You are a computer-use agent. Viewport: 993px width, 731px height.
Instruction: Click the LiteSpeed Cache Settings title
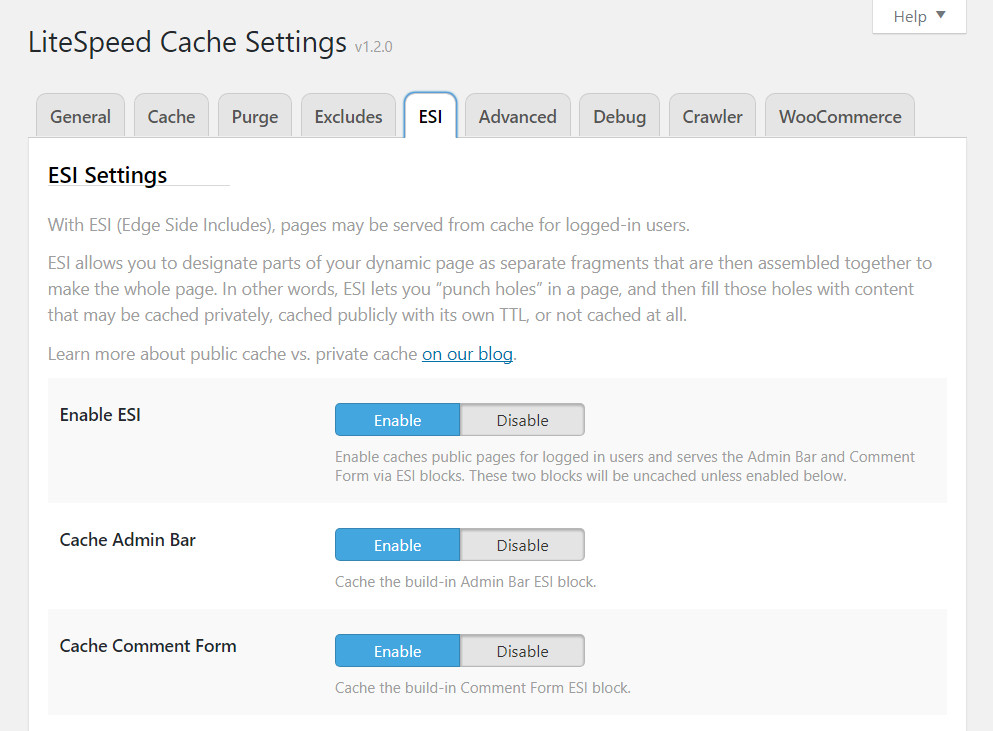(187, 42)
